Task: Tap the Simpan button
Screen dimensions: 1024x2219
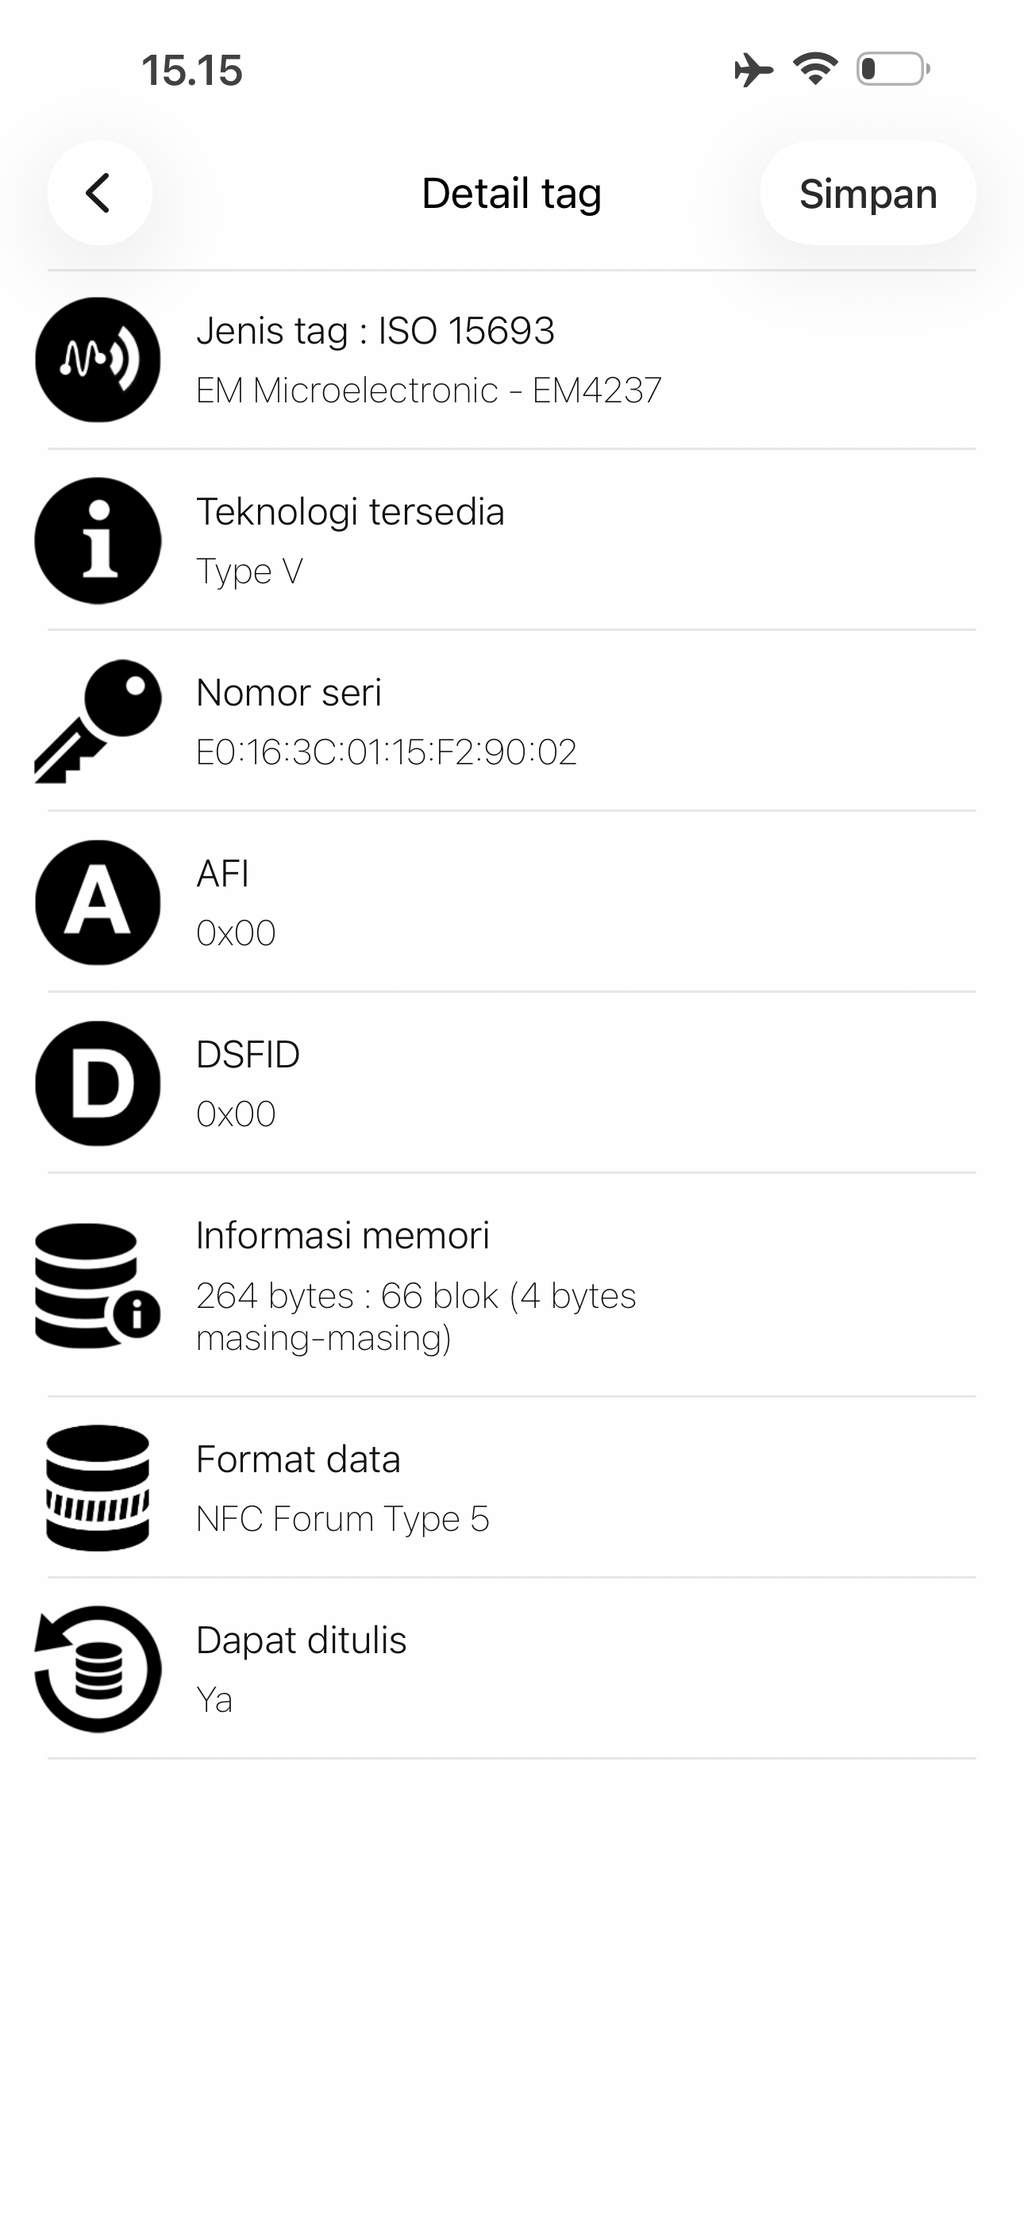Action: (x=867, y=193)
